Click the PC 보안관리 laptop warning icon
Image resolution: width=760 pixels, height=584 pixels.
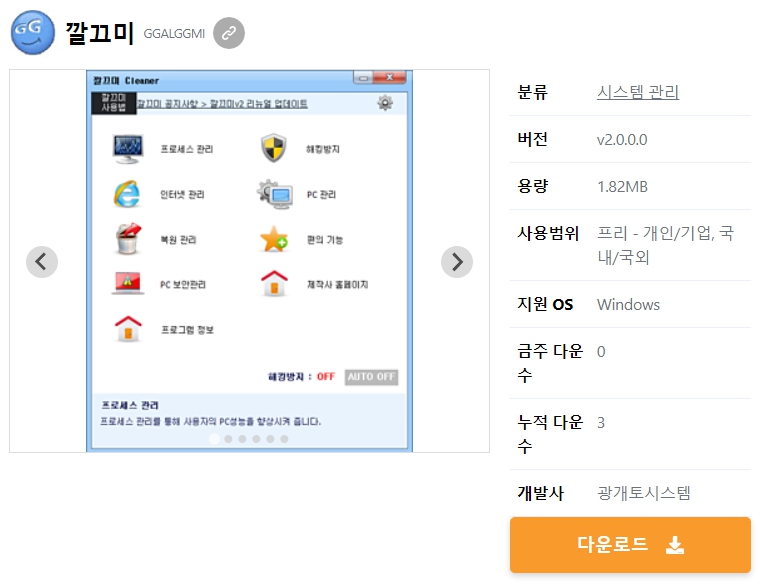(x=127, y=284)
